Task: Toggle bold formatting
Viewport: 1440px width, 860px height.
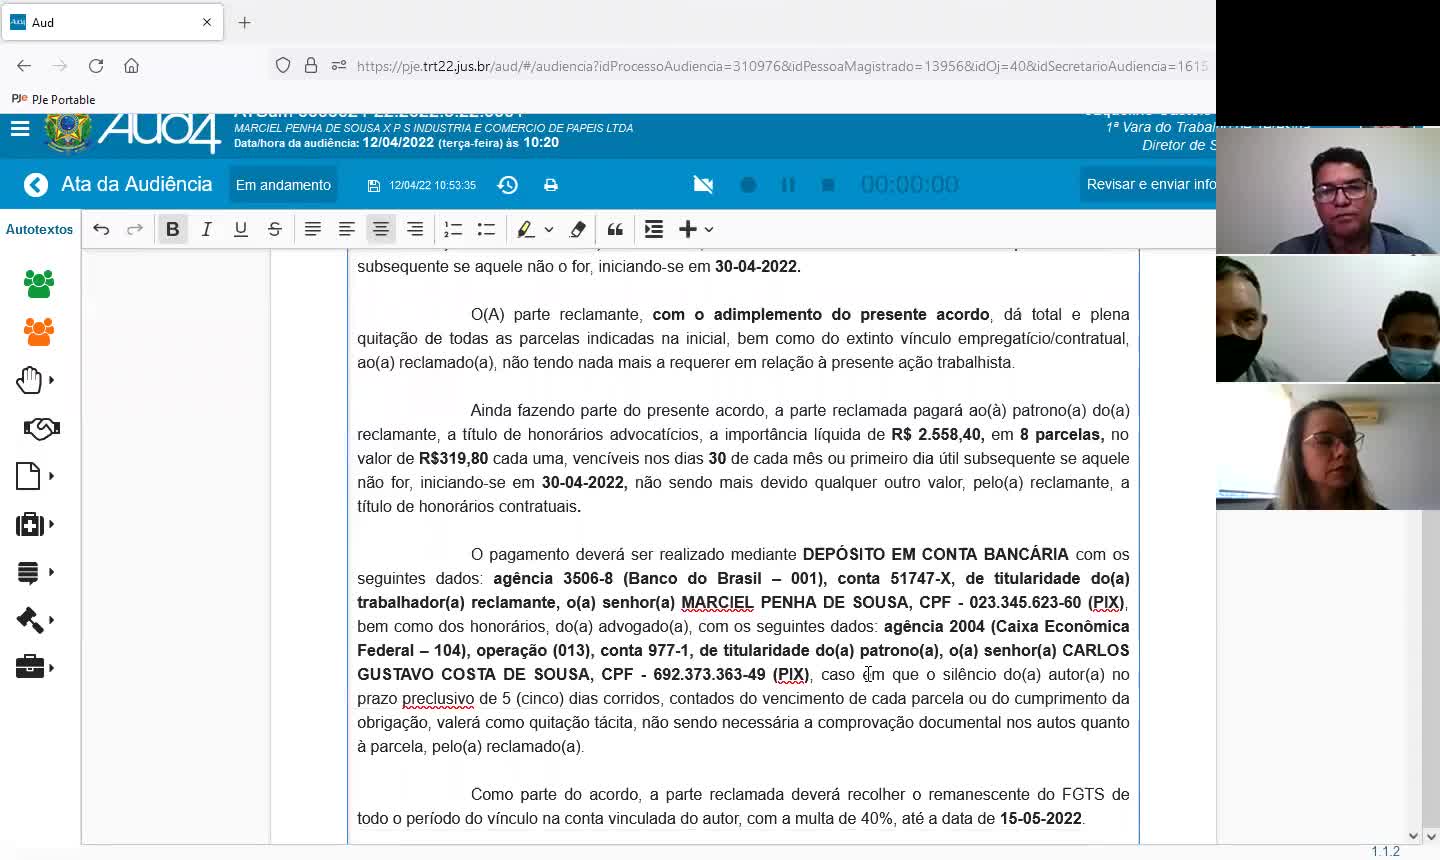Action: pyautogui.click(x=173, y=230)
